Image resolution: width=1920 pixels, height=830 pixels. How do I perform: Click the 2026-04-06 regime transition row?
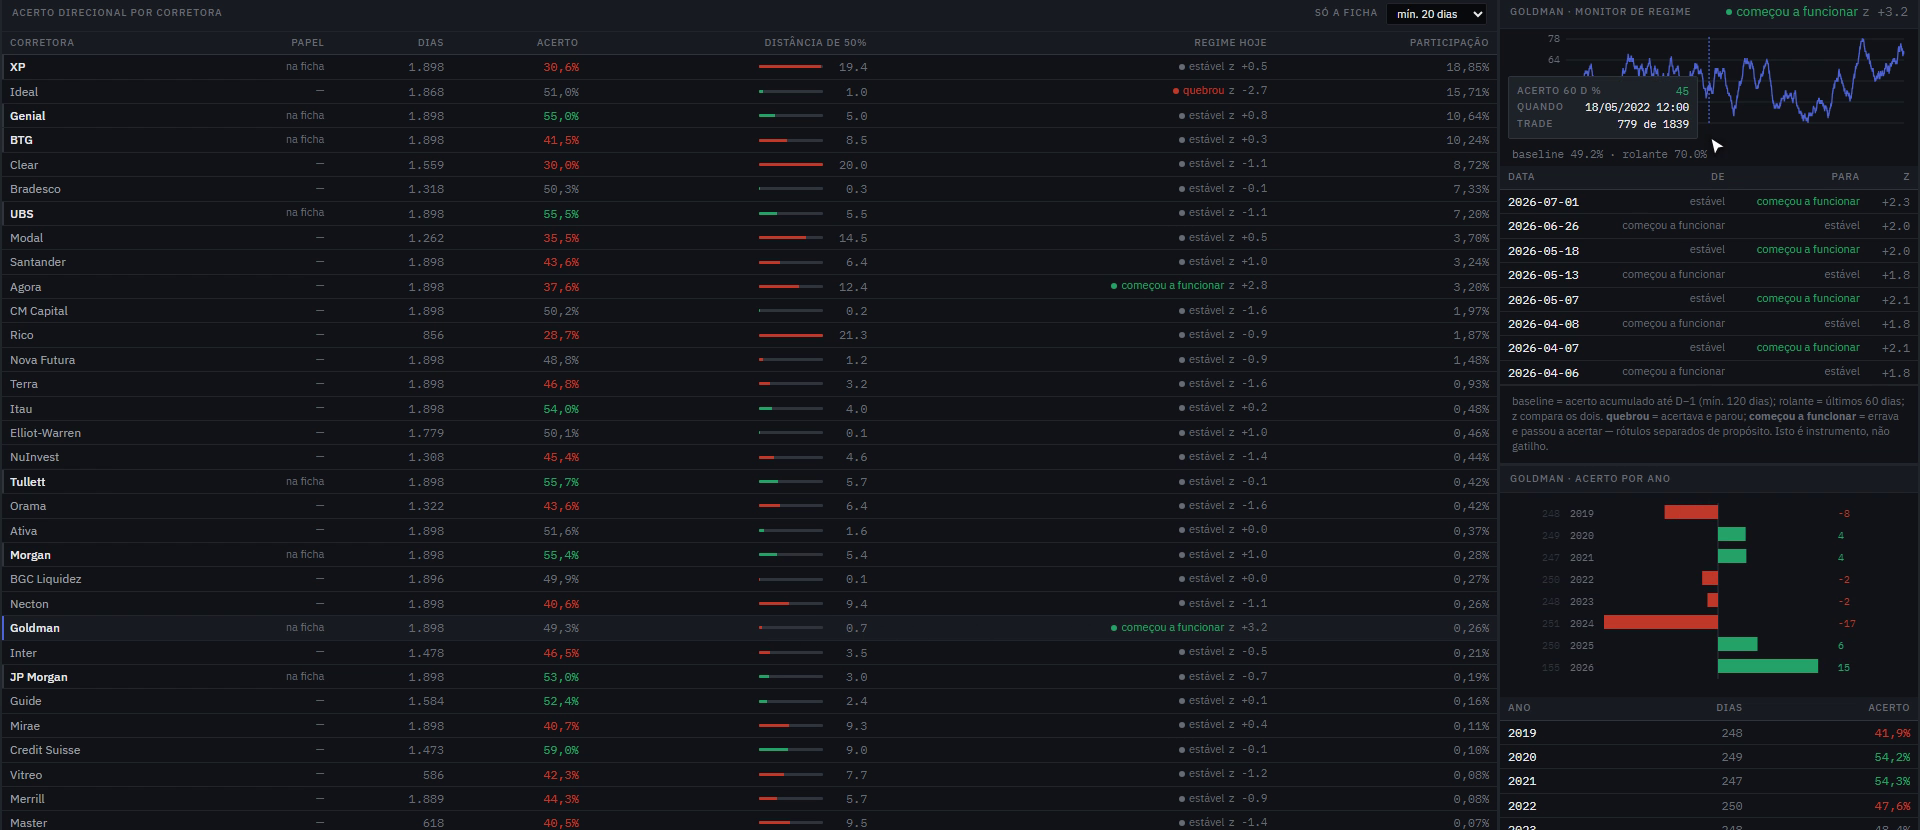click(1709, 372)
